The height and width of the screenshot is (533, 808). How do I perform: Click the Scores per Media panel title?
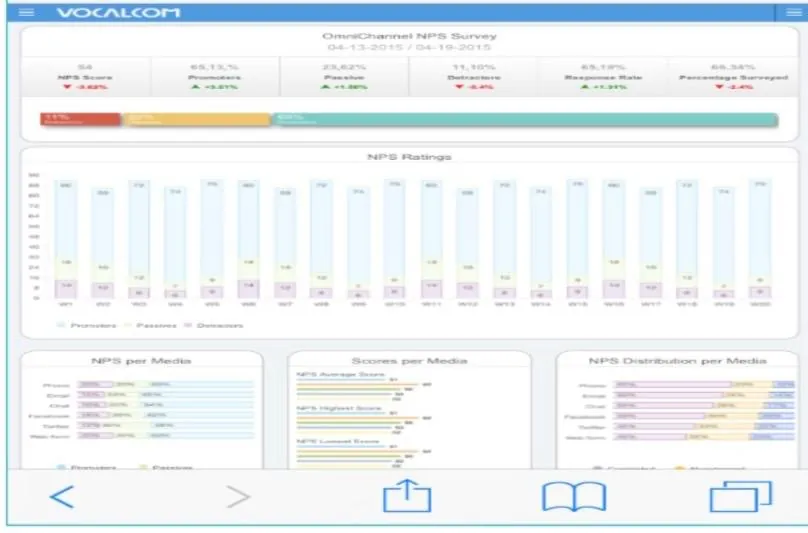[409, 361]
